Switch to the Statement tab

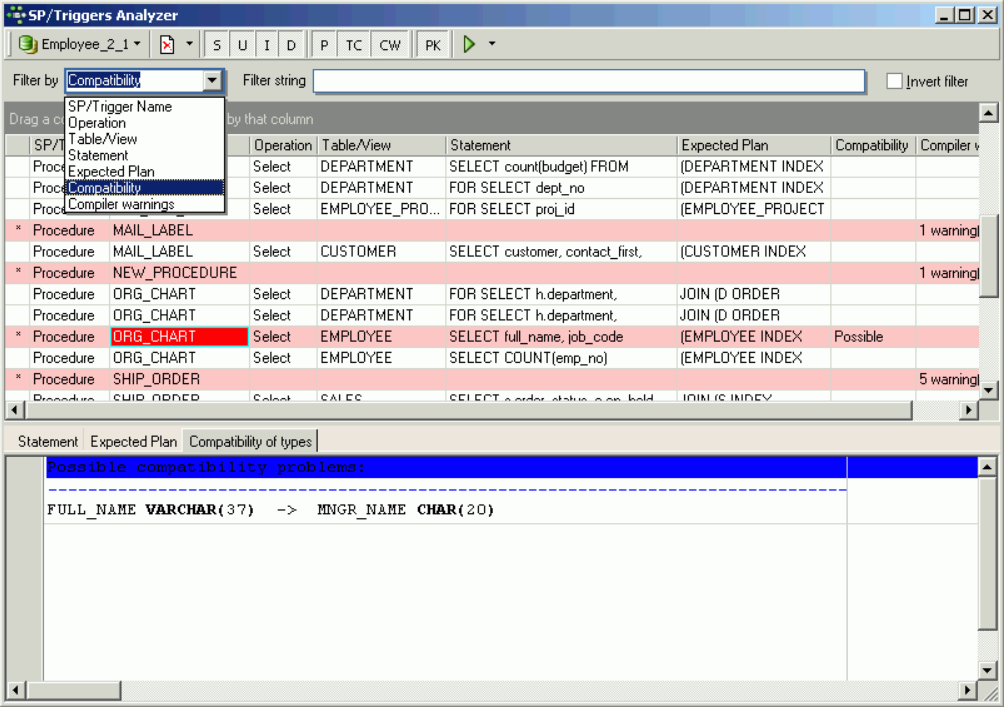48,441
